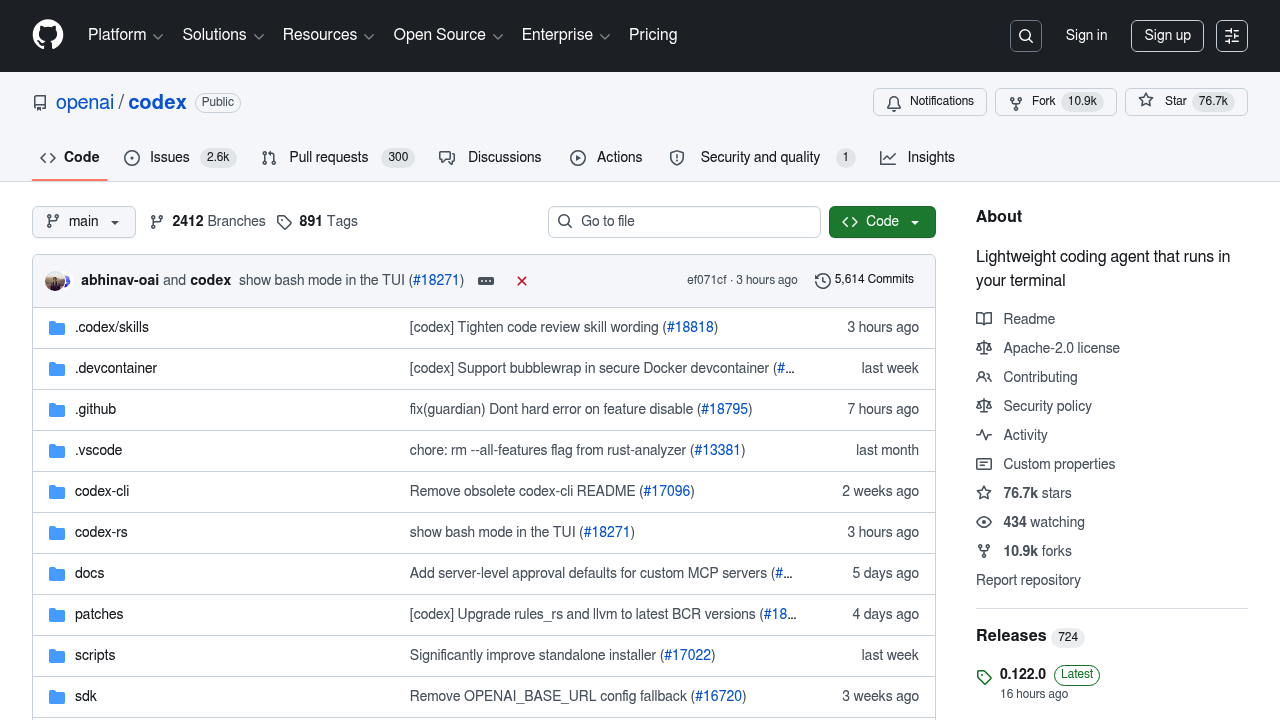Open the Apache-2.0 license link
The image size is (1280, 720).
click(1061, 348)
